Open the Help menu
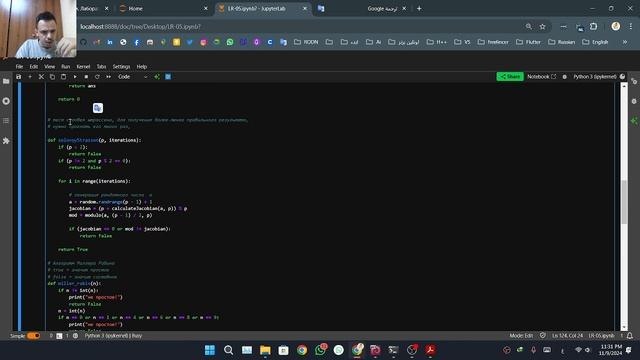 142,67
